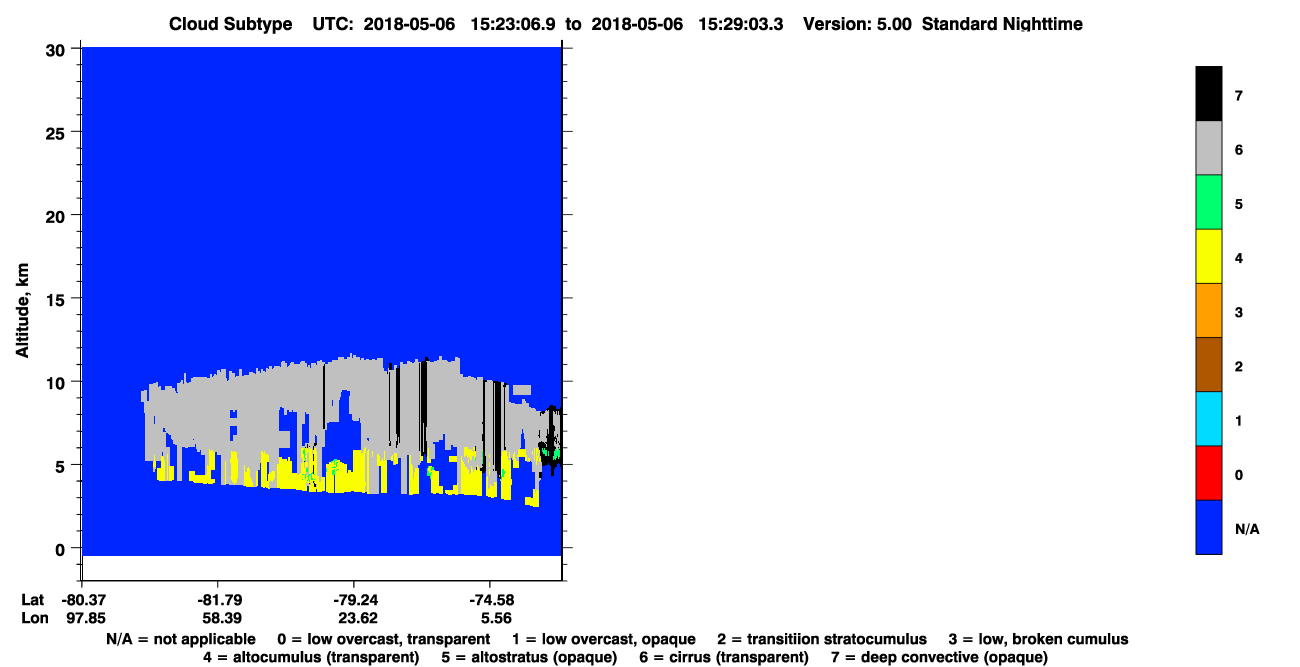This screenshot has height=667, width=1300.
Task: Click the blue N/A color swatch
Action: point(1208,526)
